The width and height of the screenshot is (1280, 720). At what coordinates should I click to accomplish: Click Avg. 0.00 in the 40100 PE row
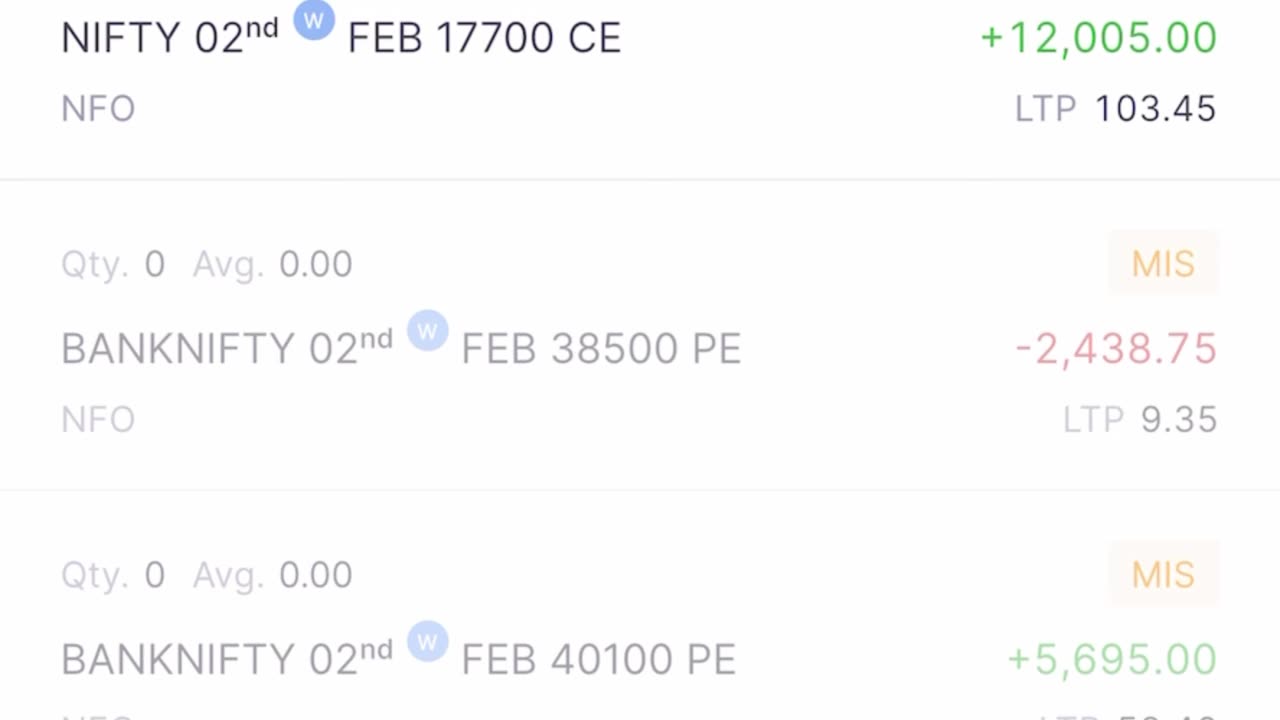273,575
